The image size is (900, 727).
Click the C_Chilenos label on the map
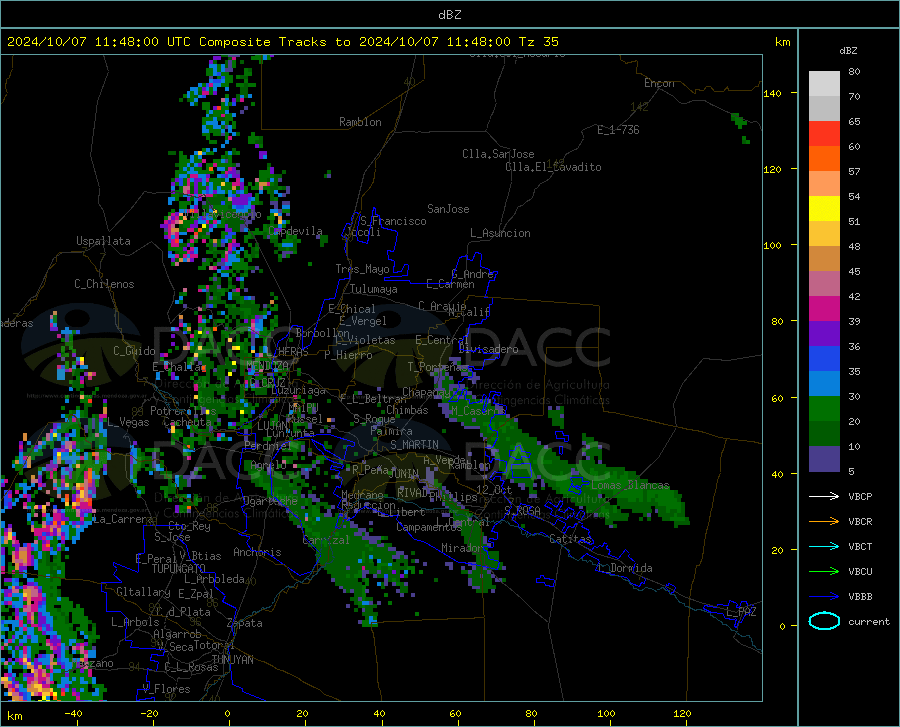tap(104, 284)
